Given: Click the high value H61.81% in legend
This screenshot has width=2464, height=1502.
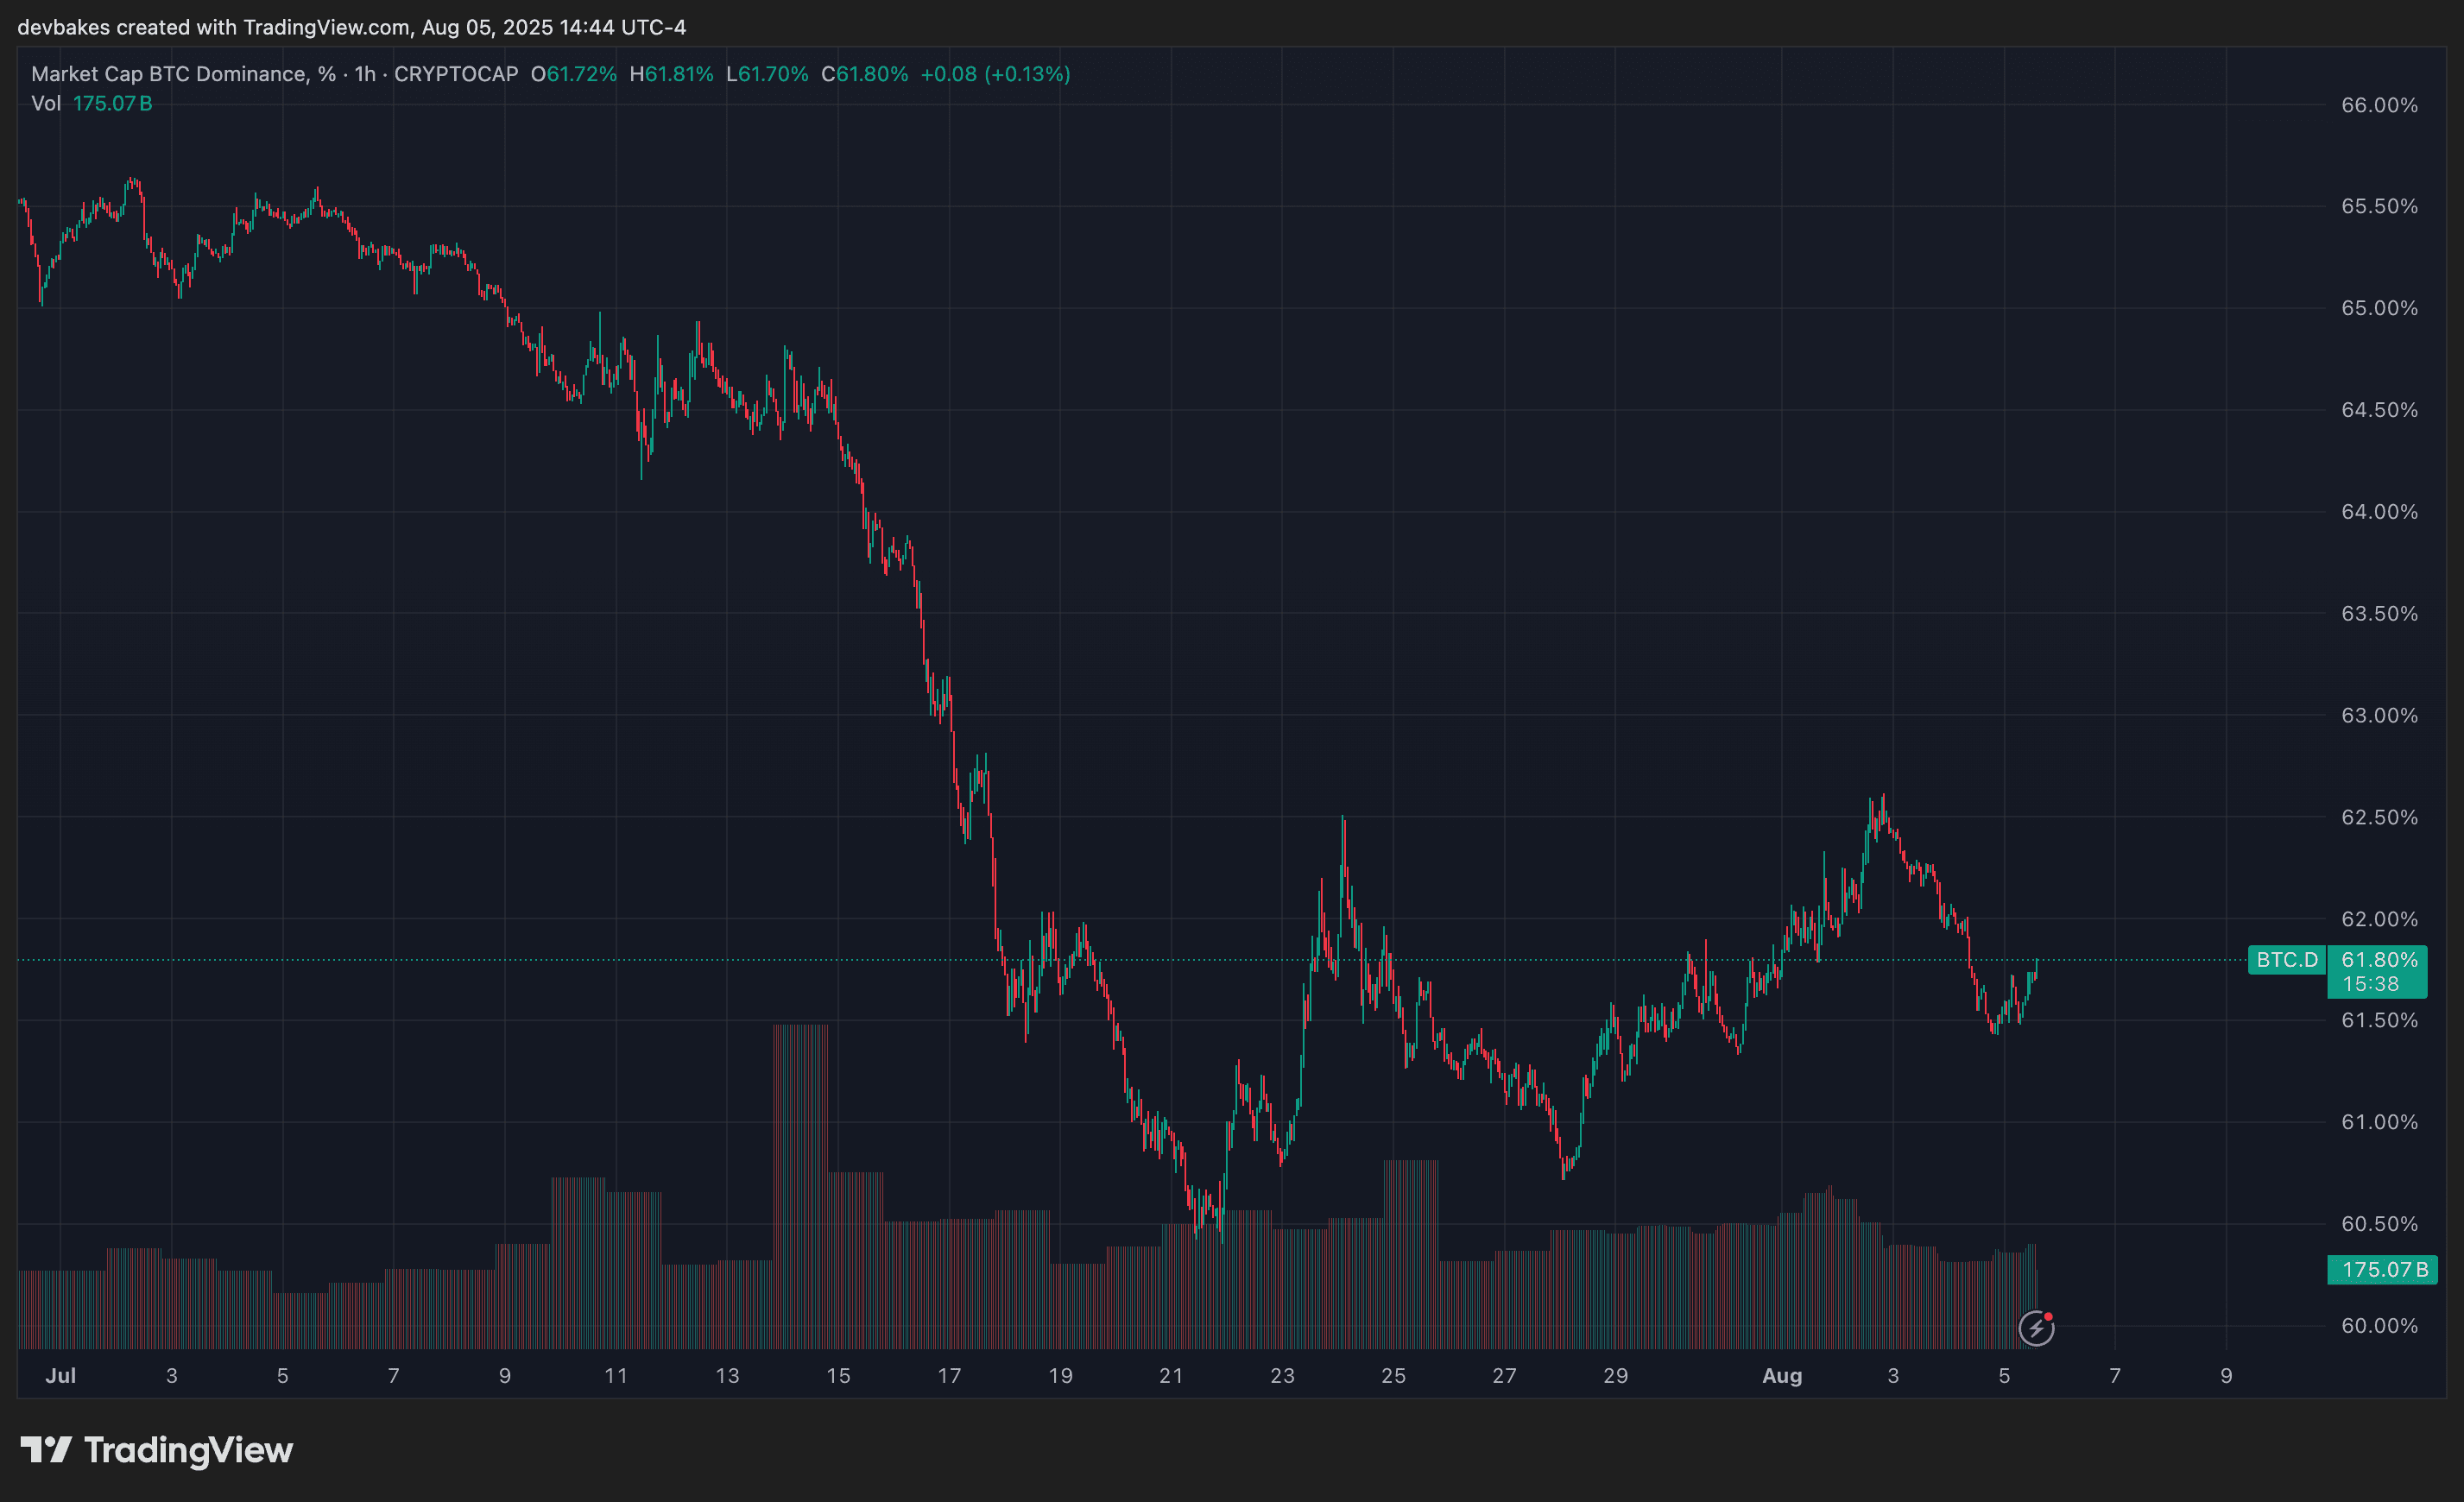Looking at the screenshot, I should coord(672,74).
